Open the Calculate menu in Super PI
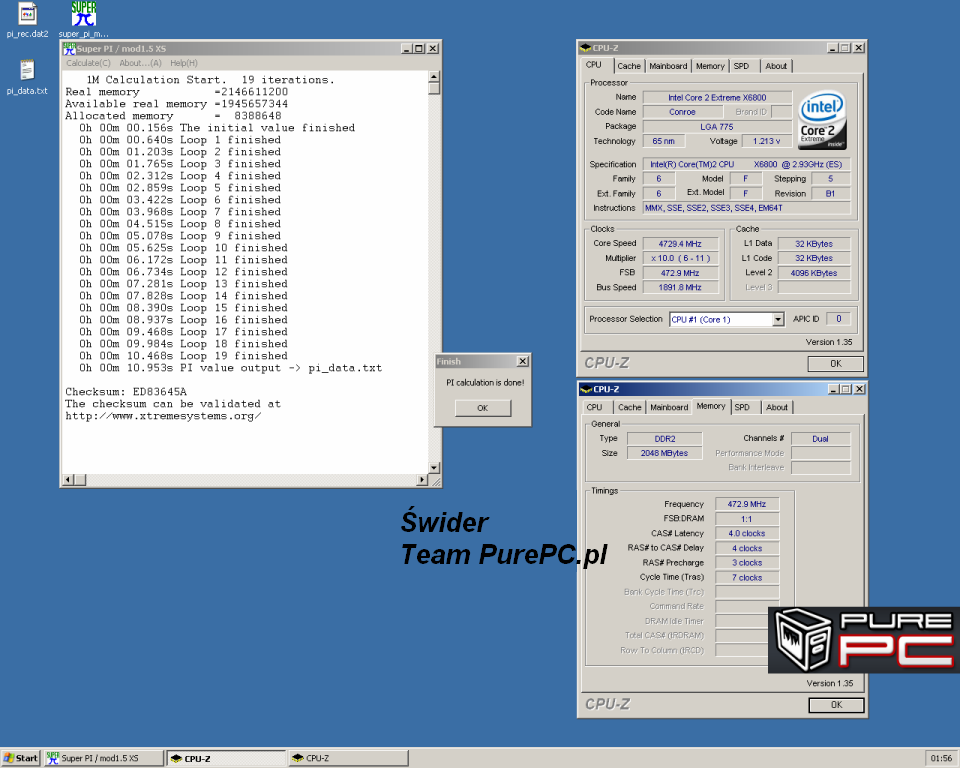Screen dimensions: 960x768 pyautogui.click(x=88, y=63)
